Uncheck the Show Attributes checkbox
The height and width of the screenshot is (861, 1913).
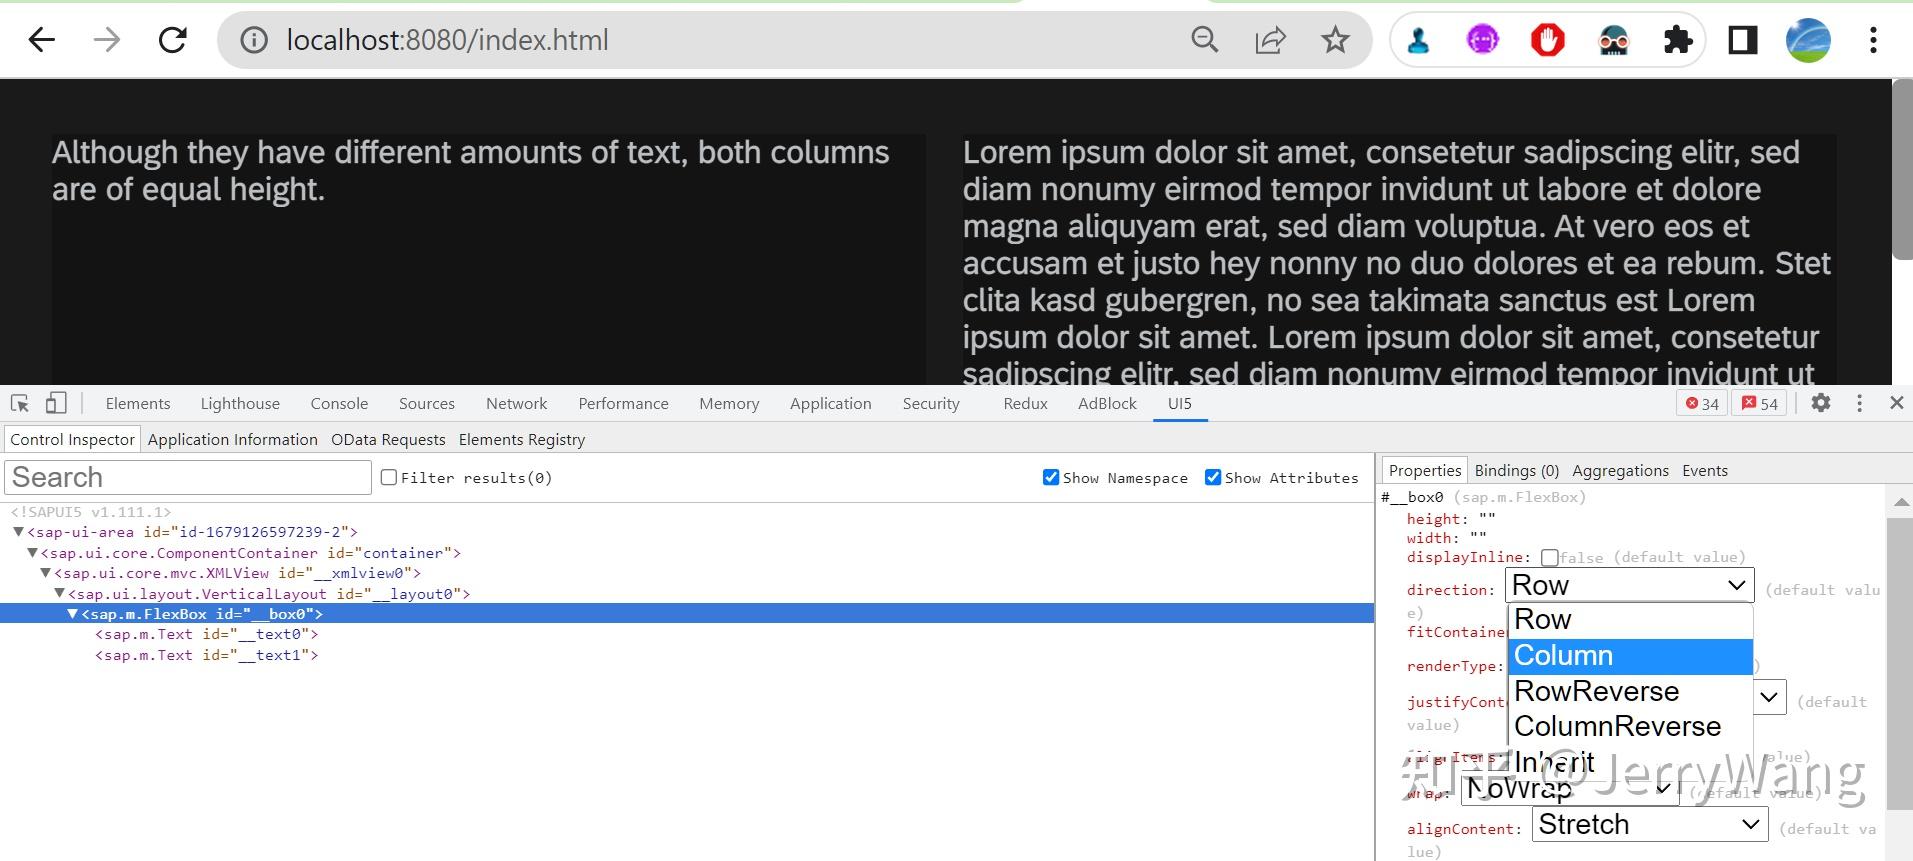click(1213, 477)
